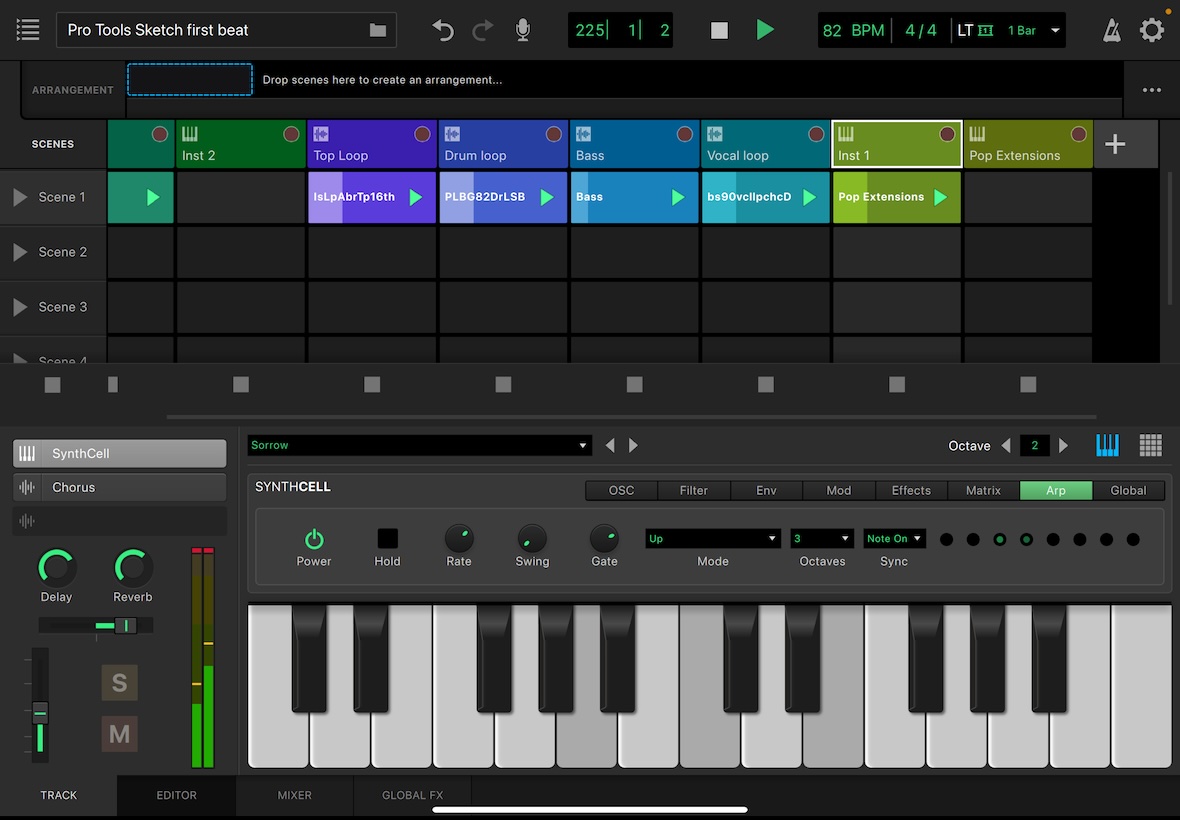Arm record on Top Loop track

[x=422, y=134]
